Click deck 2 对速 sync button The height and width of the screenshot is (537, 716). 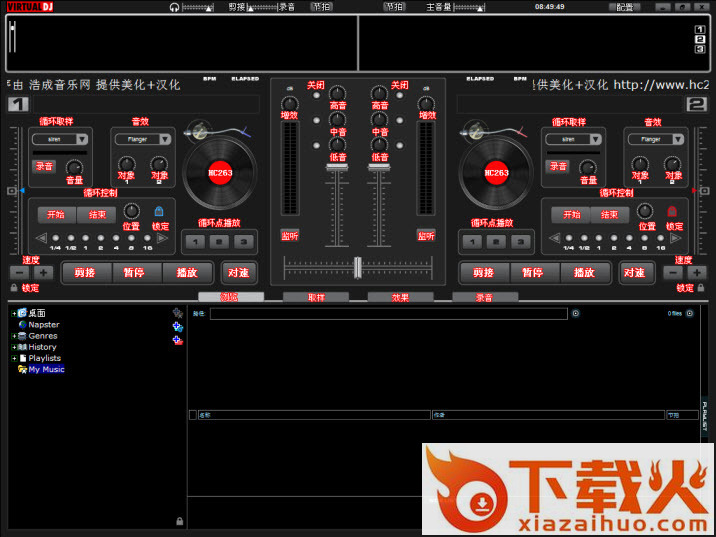coord(636,273)
